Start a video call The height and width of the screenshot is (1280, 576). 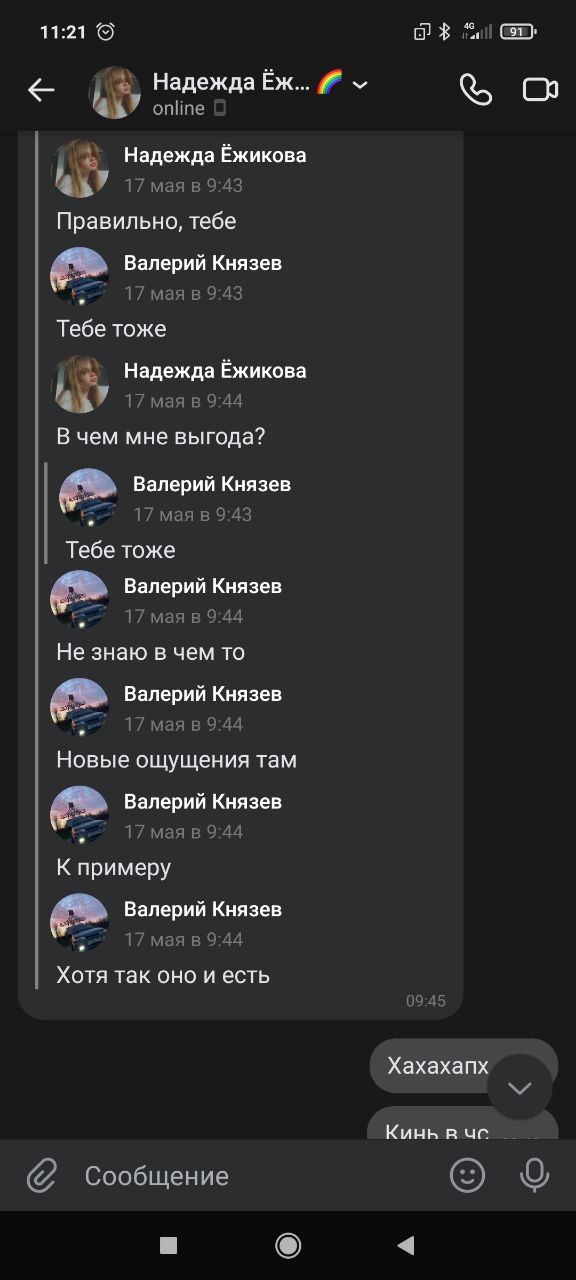541,90
